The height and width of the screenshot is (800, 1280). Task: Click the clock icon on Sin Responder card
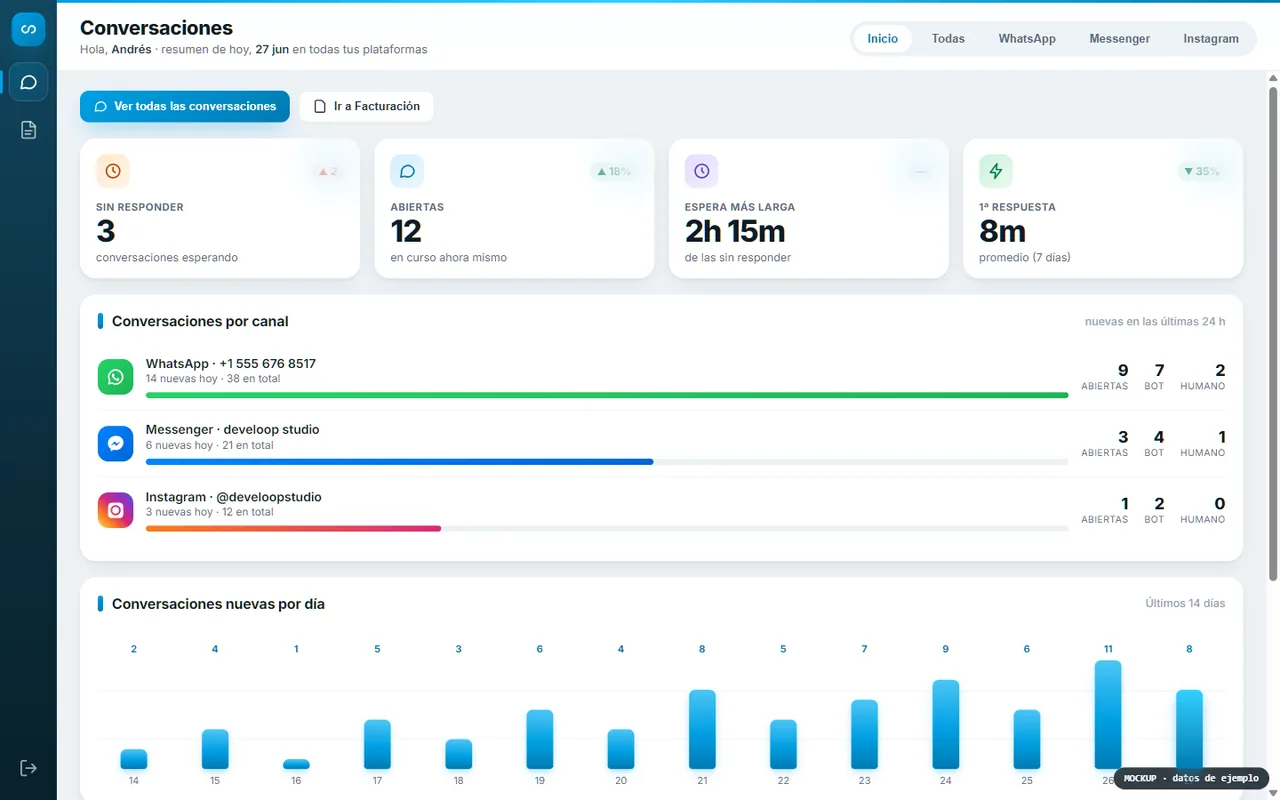click(x=113, y=171)
